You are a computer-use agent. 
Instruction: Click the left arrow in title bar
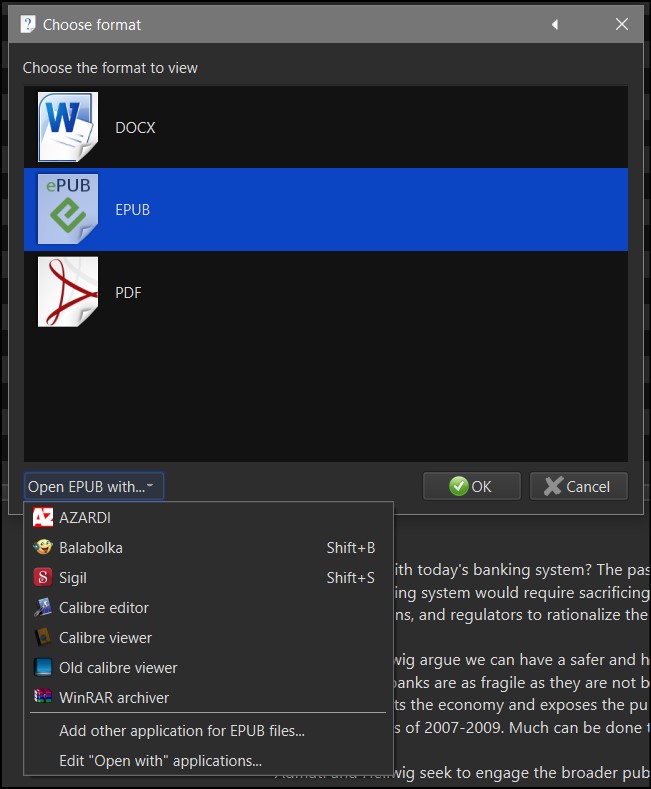[555, 24]
